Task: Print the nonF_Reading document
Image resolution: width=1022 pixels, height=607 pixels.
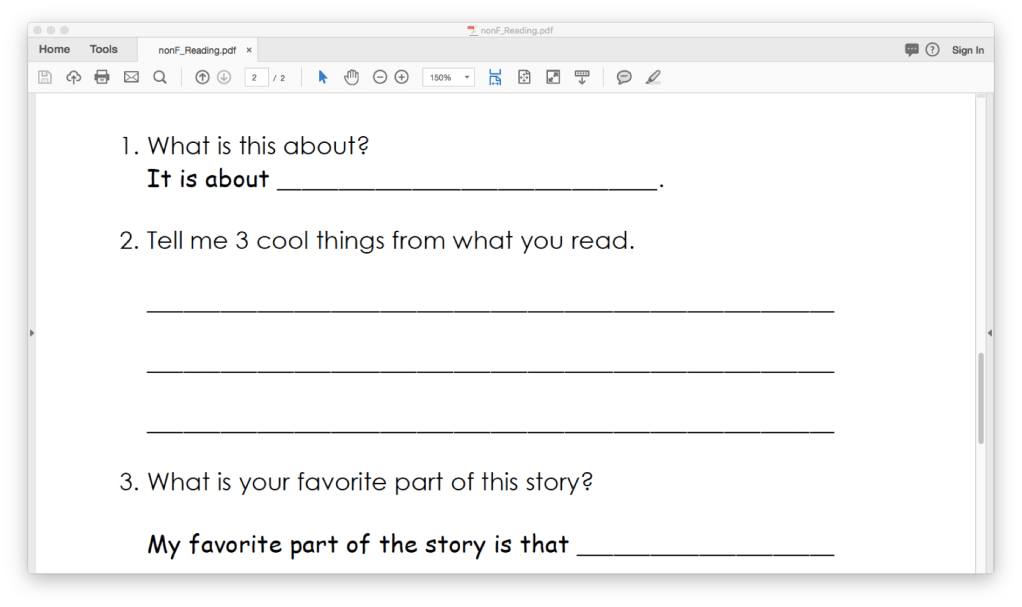Action: tap(101, 77)
